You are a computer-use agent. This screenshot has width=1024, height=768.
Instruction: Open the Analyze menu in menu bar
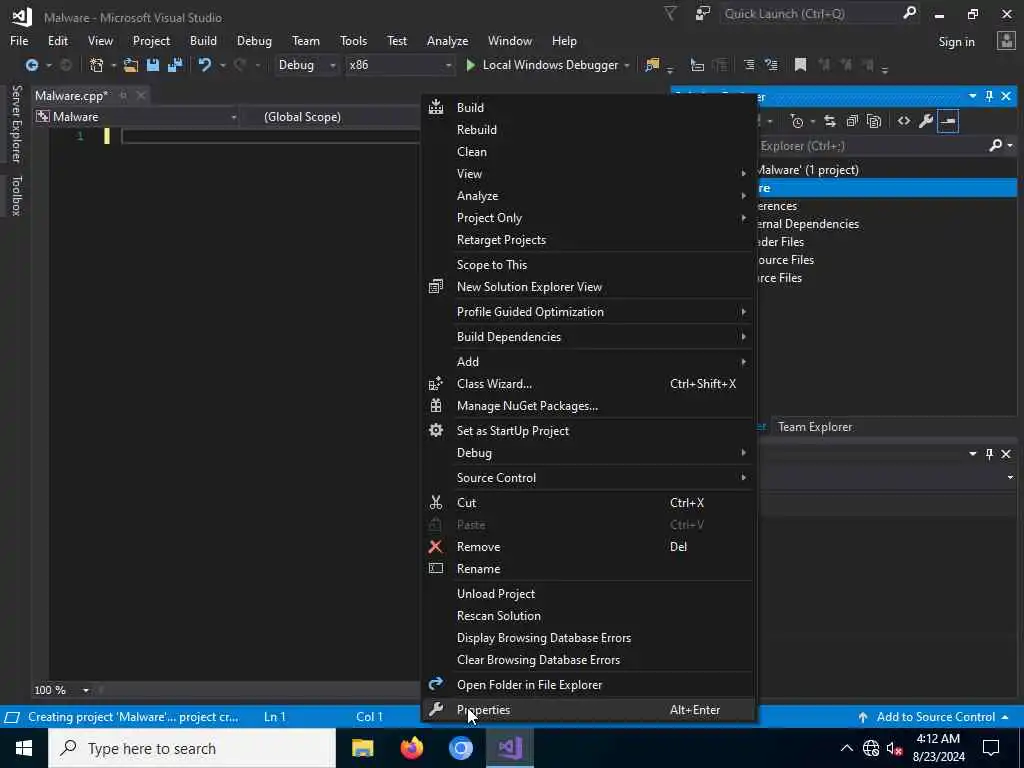click(447, 40)
